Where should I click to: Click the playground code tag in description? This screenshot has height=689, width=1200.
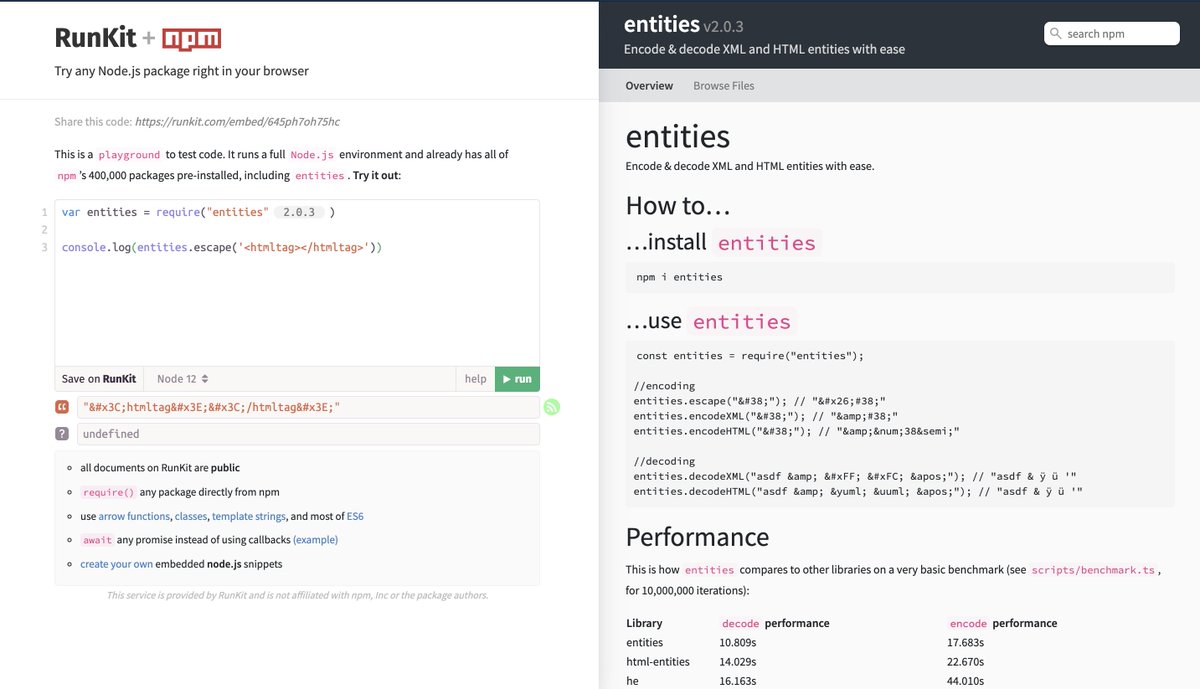(x=129, y=155)
